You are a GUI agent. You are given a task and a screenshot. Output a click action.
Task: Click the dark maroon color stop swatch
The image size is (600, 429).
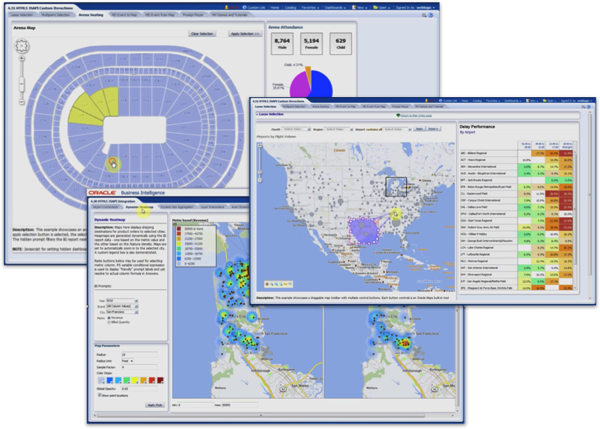click(160, 380)
